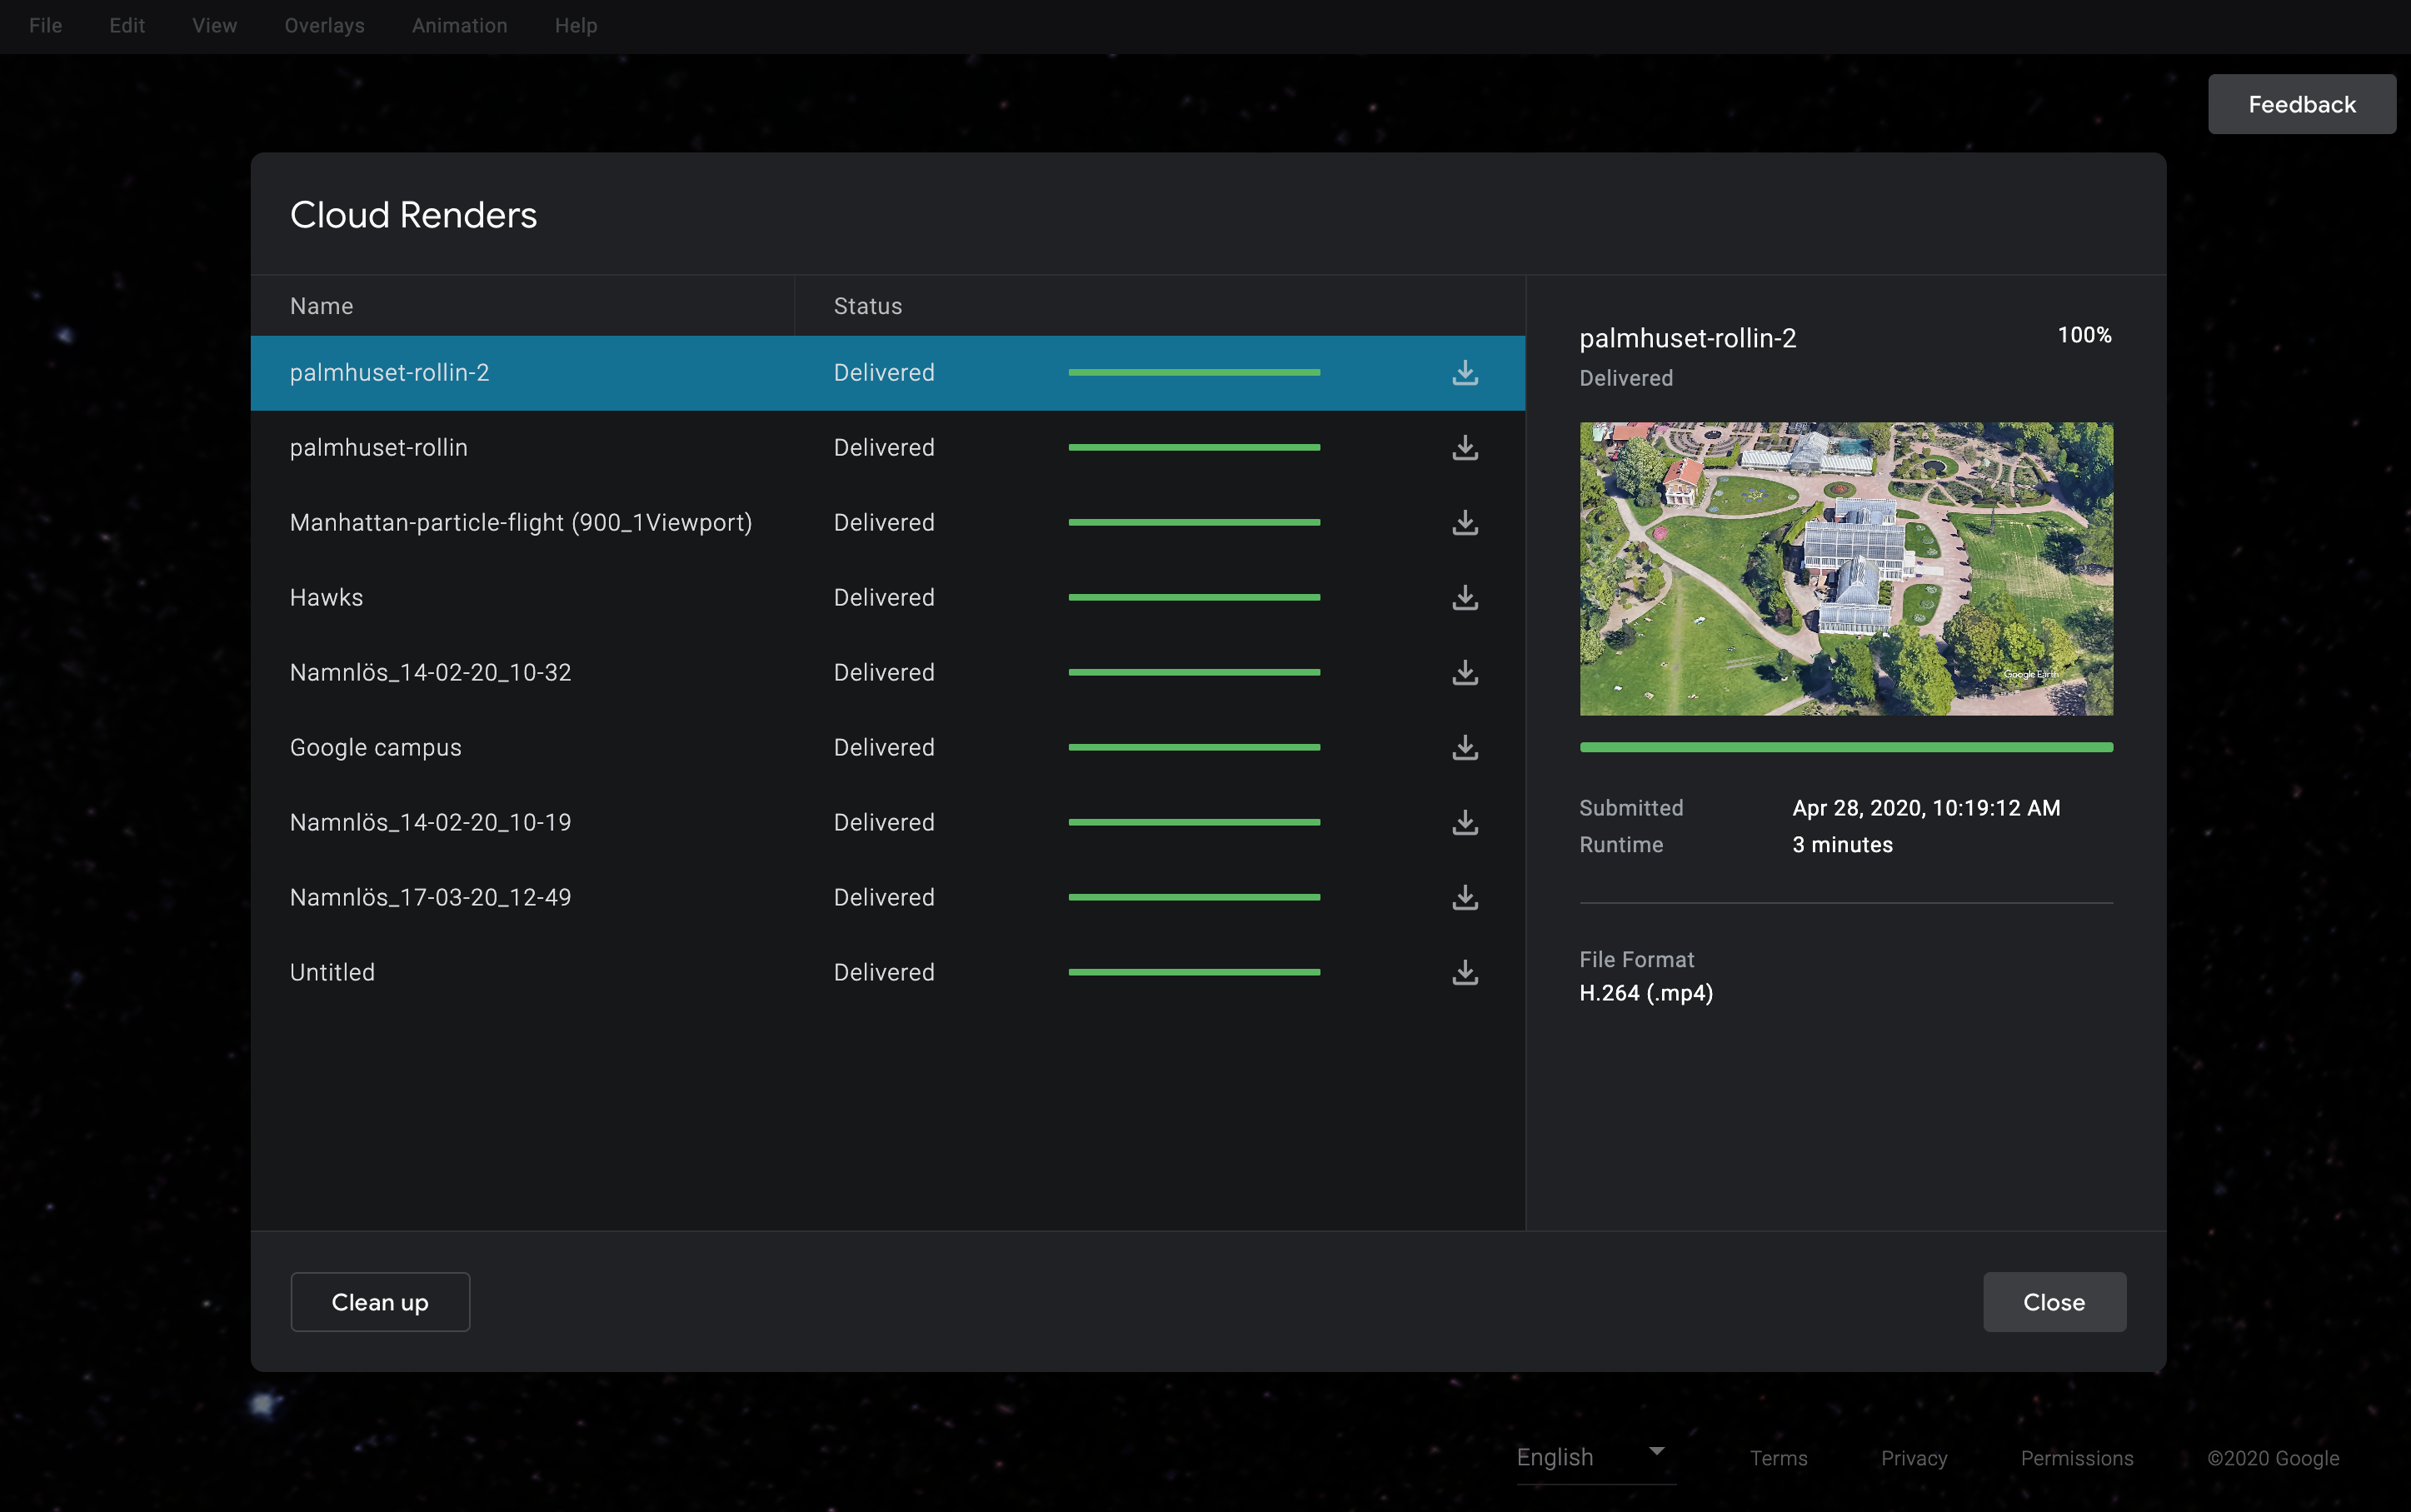Download the Google campus render
2411x1512 pixels.
1464,748
